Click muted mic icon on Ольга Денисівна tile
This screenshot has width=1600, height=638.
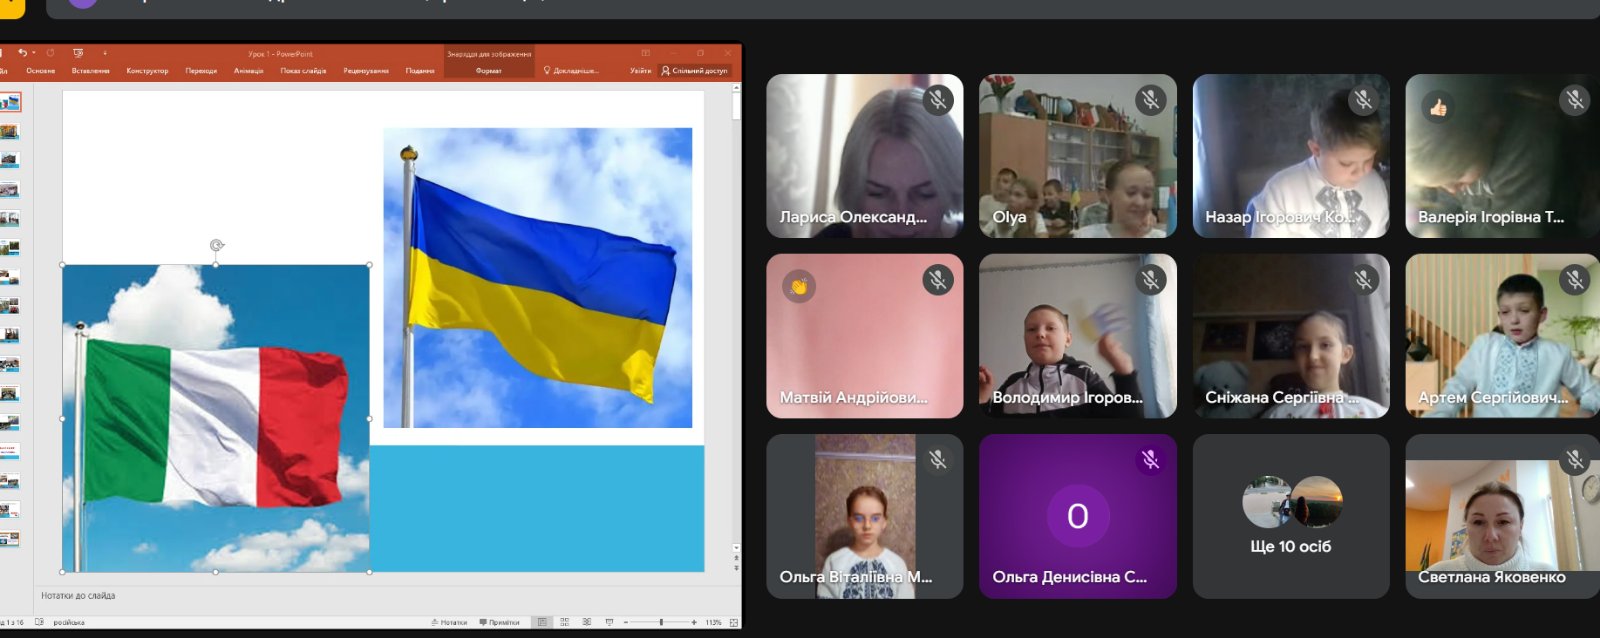click(1150, 460)
